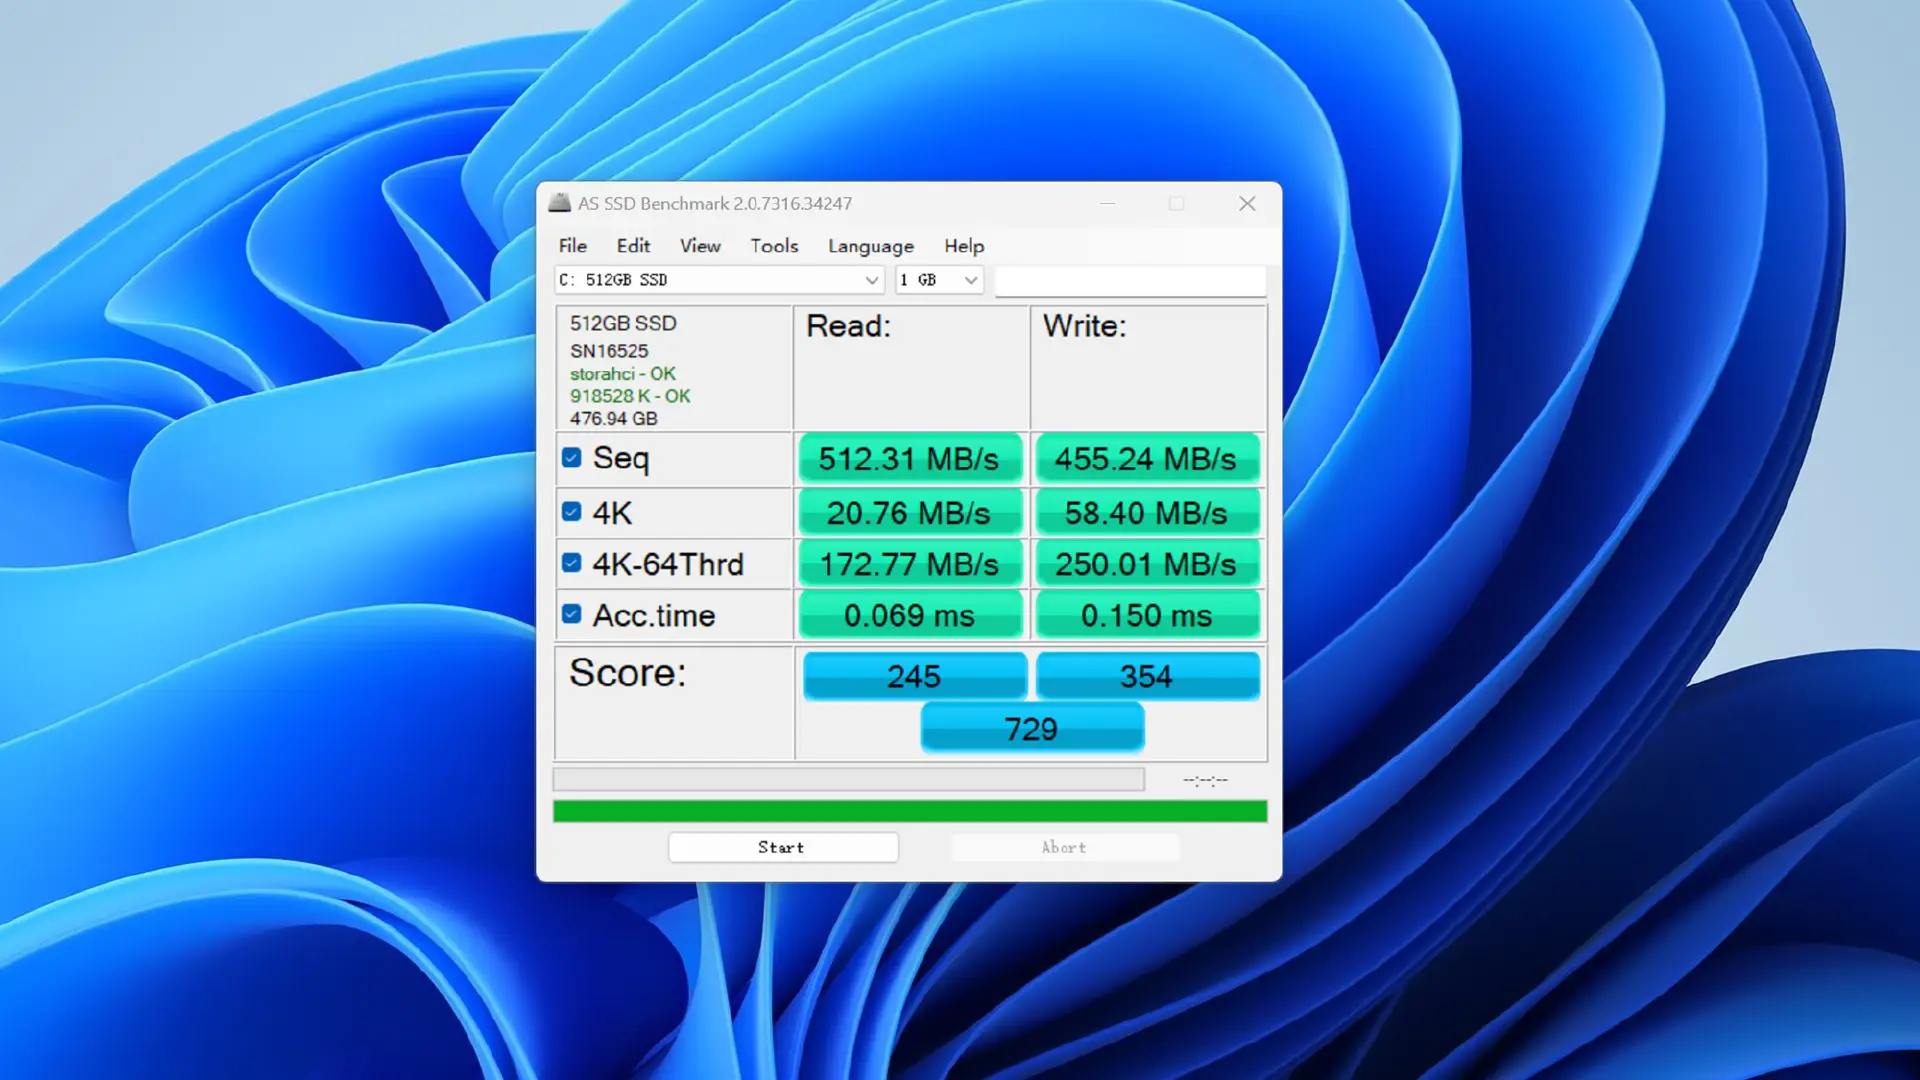Click the write access time 0.150 ms
1920x1080 pixels.
pyautogui.click(x=1147, y=615)
